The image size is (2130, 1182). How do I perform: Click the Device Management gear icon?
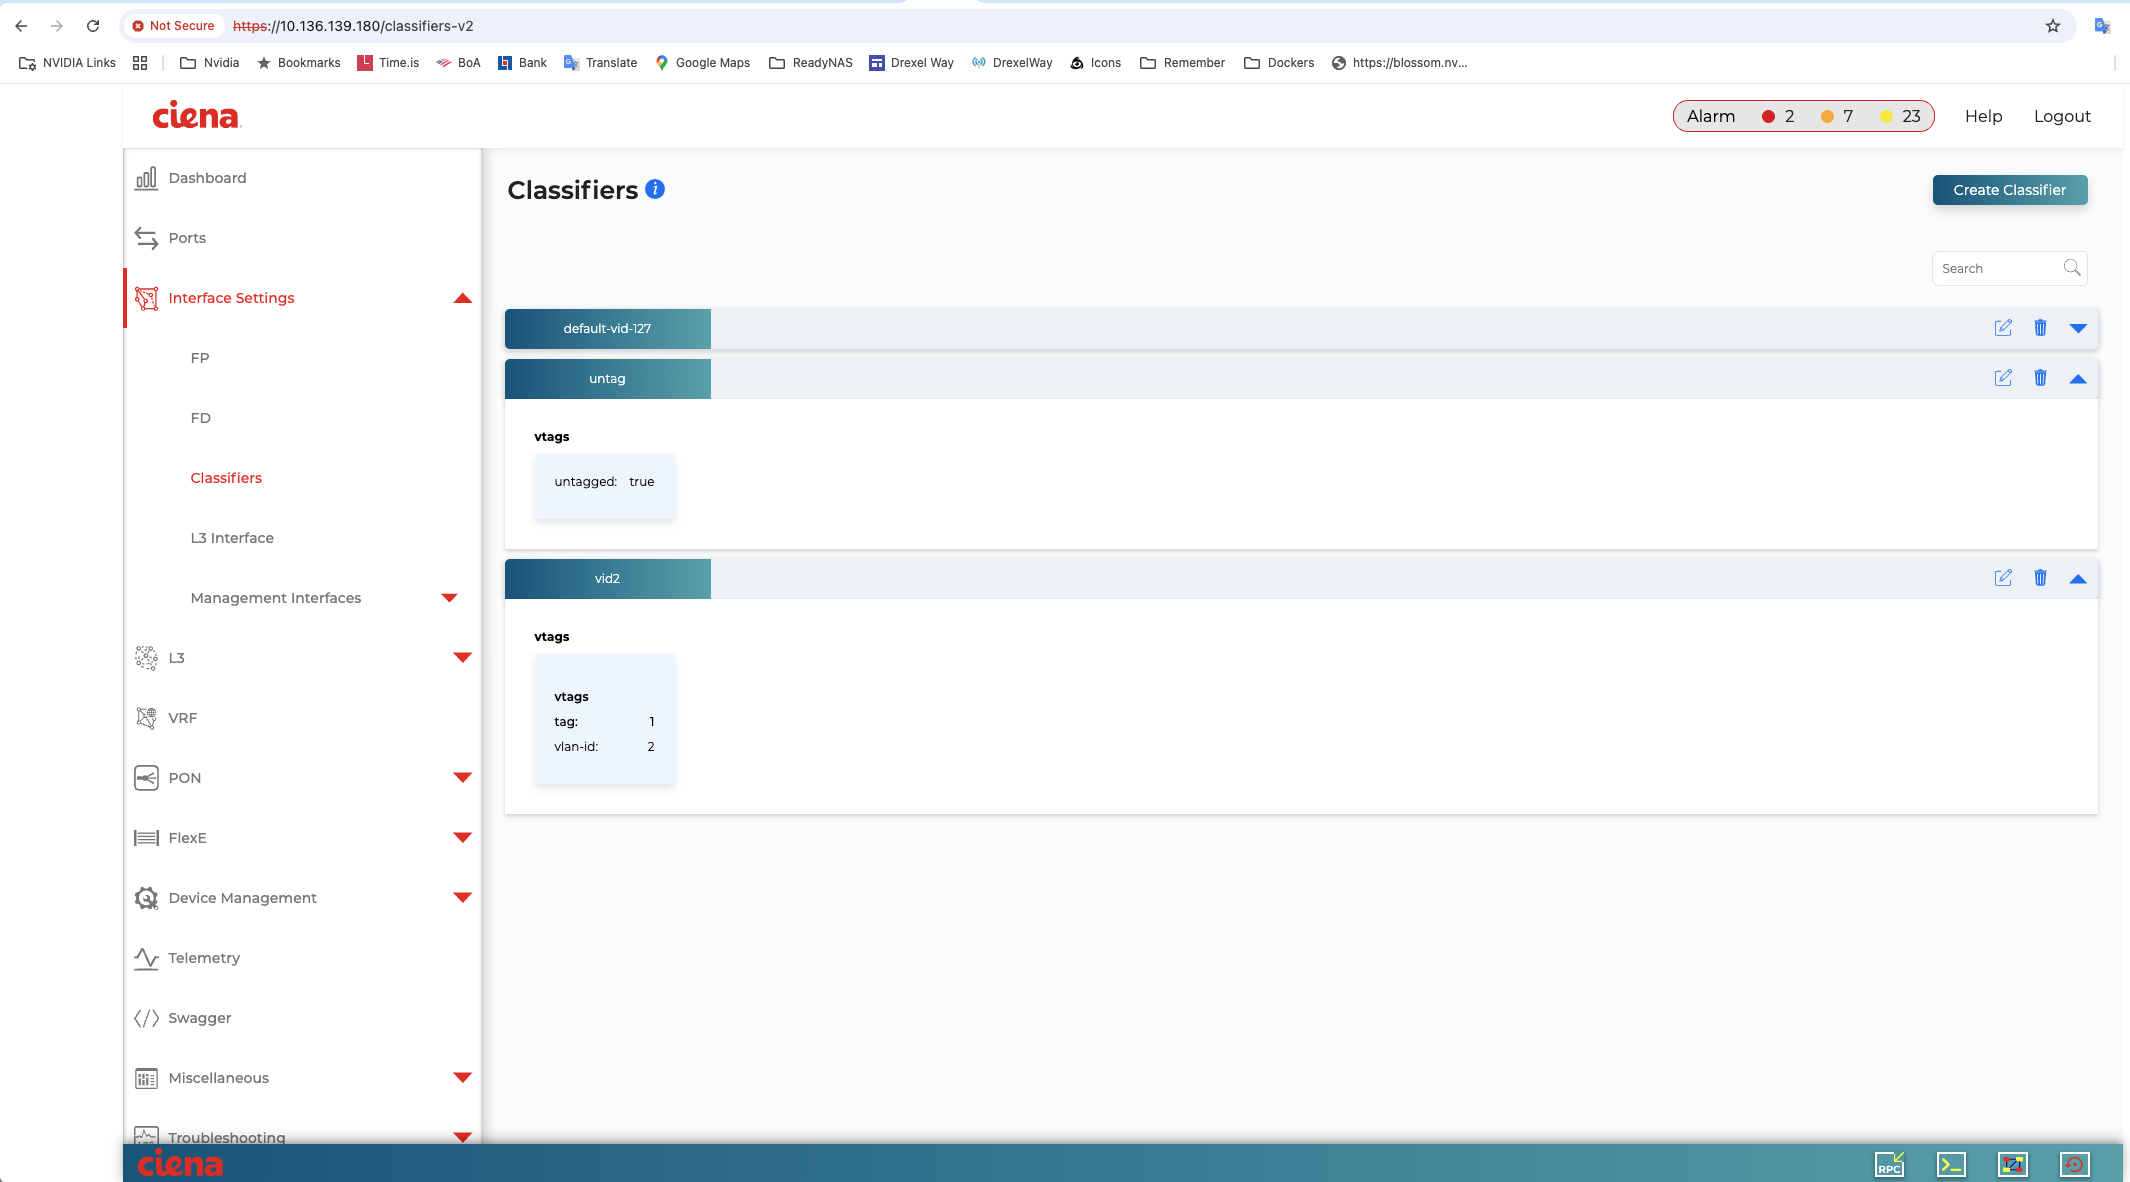[x=146, y=898]
